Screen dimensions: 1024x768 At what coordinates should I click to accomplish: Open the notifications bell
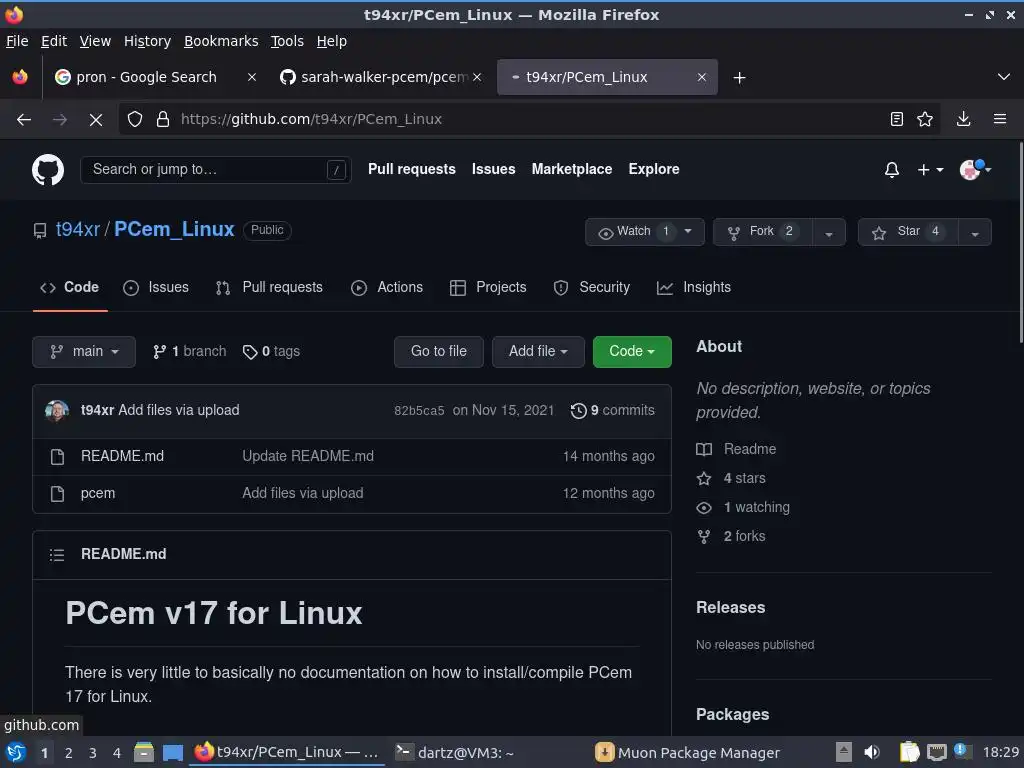pos(891,170)
